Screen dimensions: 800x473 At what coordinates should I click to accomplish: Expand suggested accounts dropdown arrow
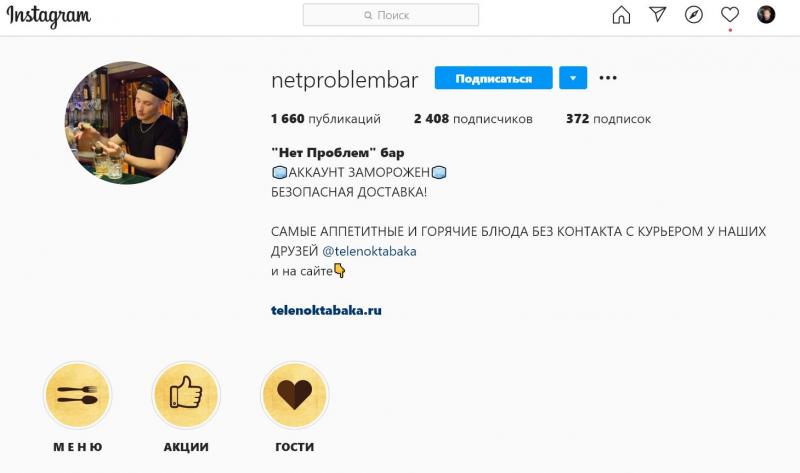point(573,78)
